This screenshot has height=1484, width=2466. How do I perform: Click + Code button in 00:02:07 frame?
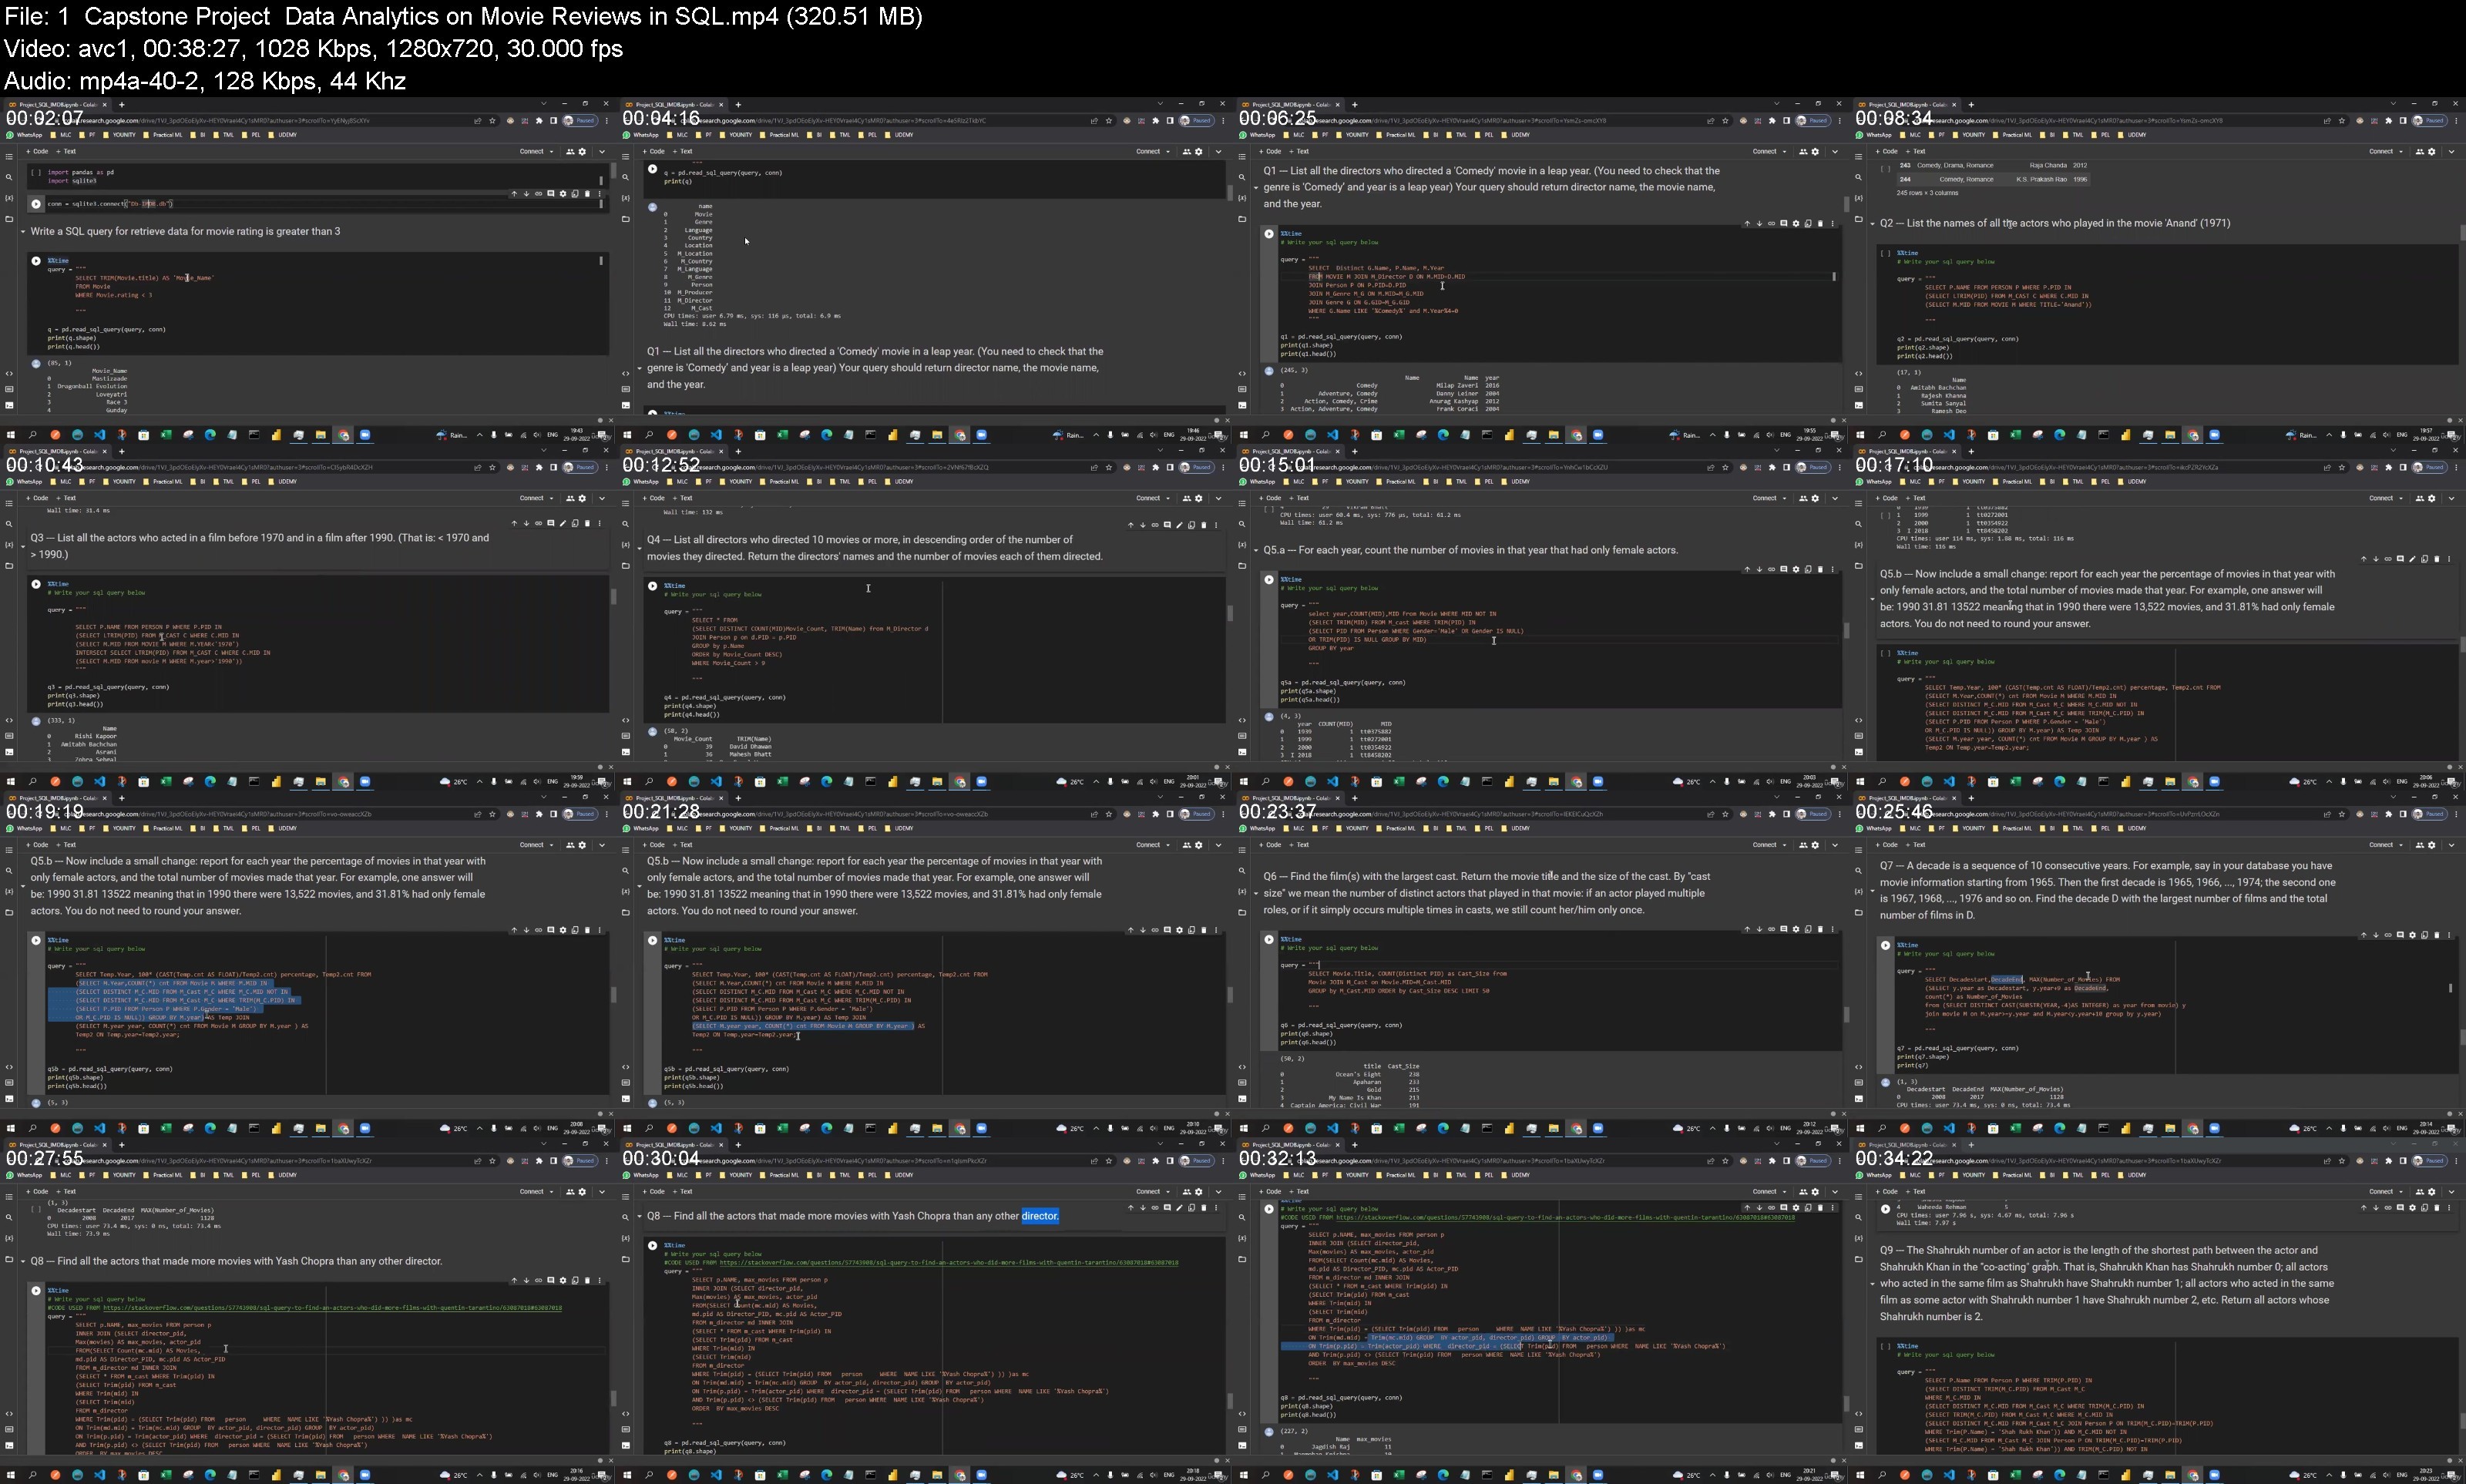pos(37,152)
